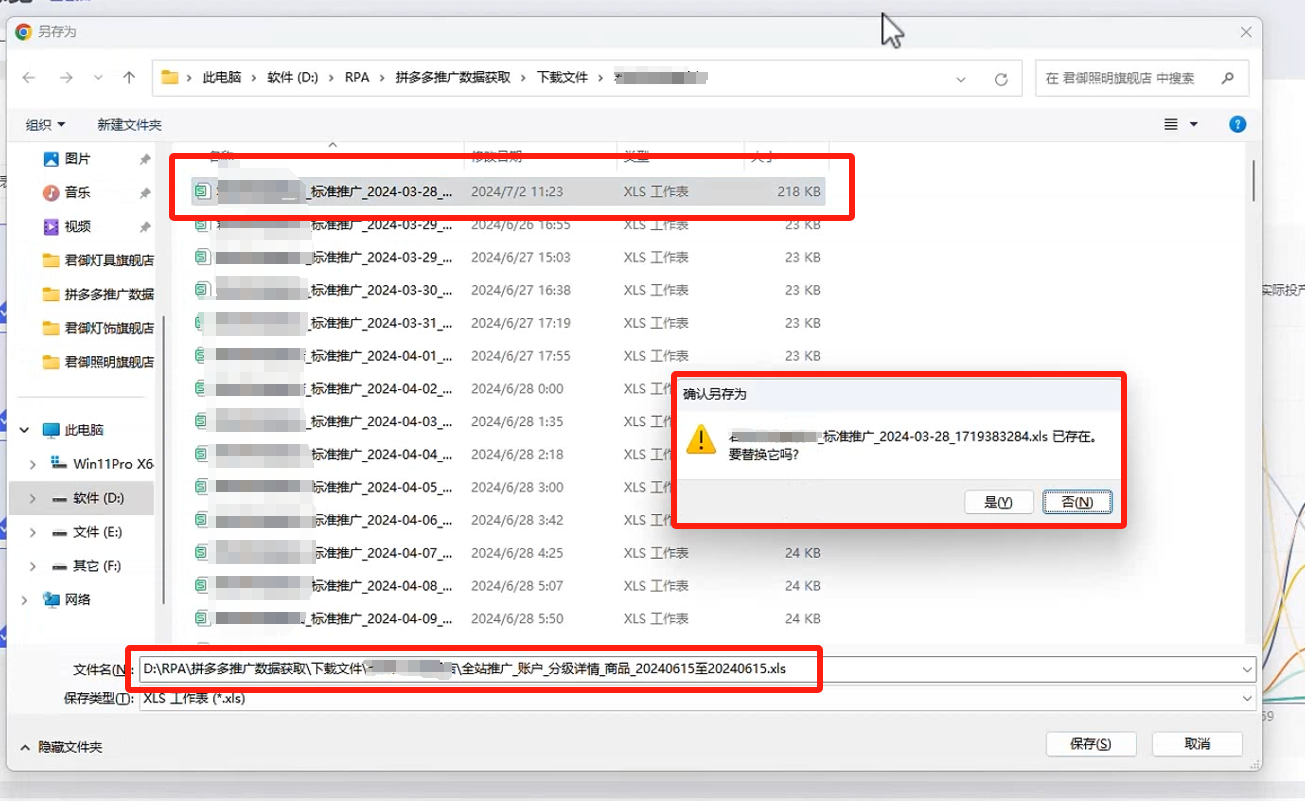Expand the 其它 (F:) tree node arrow
The image size is (1305, 801).
click(x=33, y=566)
